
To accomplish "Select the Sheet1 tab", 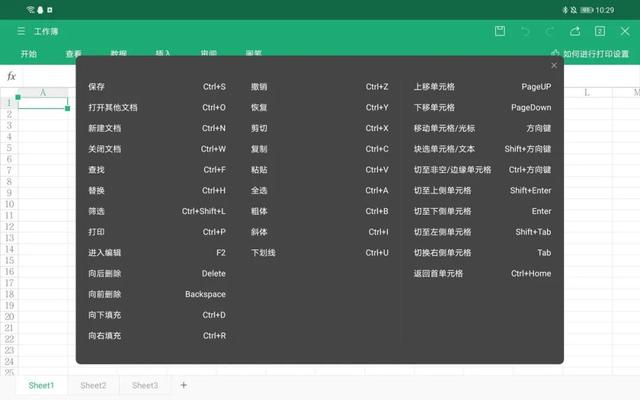I will coord(41,385).
